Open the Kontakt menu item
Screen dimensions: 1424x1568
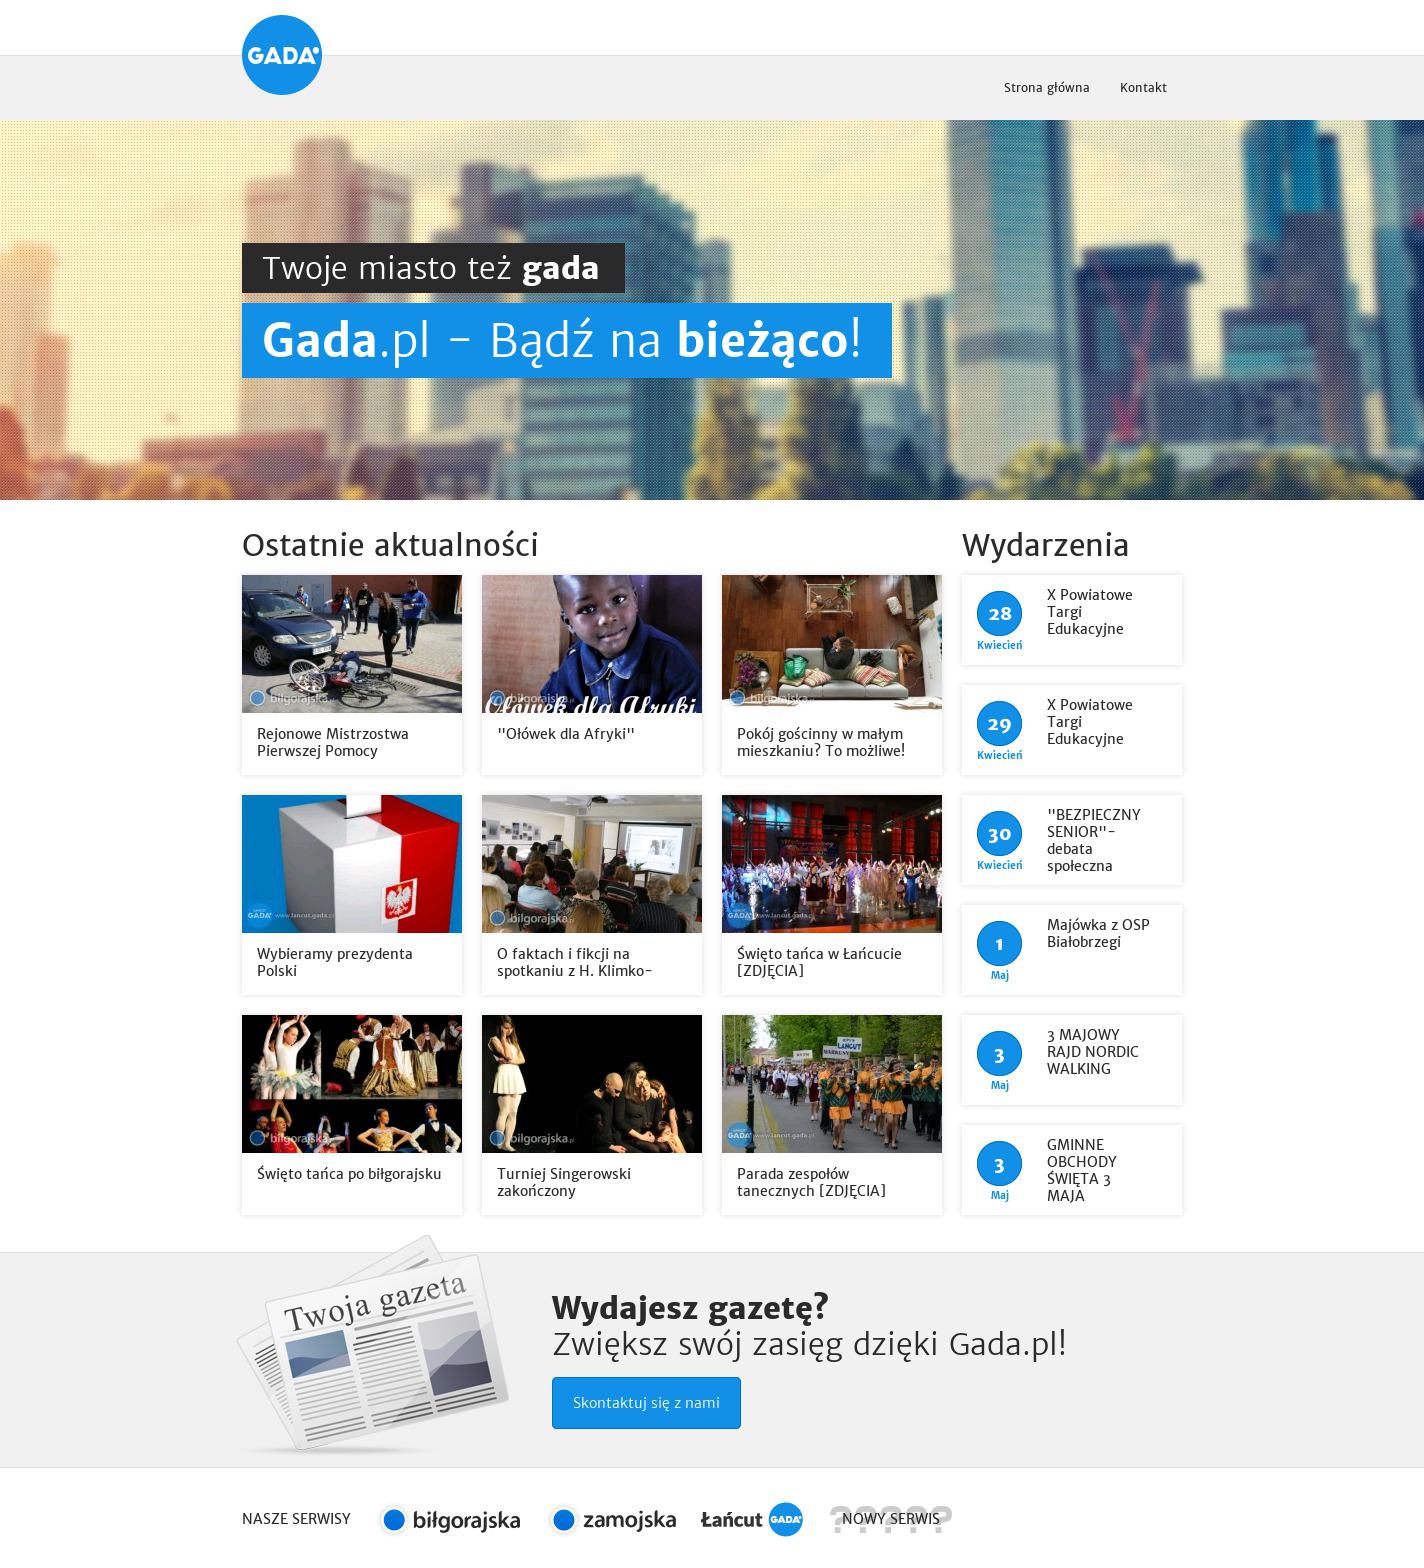pyautogui.click(x=1143, y=87)
